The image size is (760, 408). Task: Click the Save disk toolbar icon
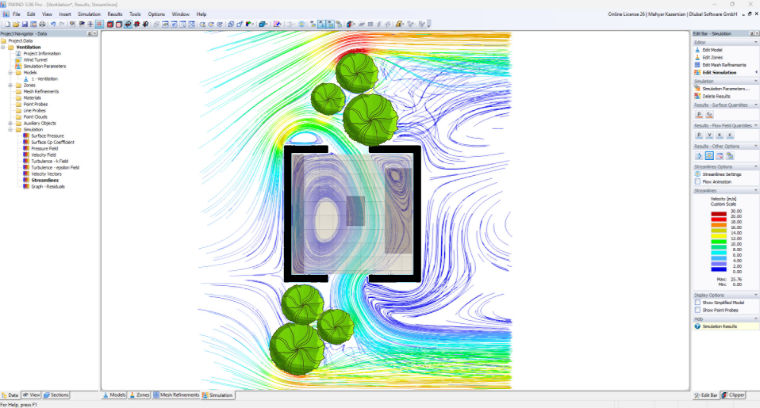pyautogui.click(x=25, y=24)
